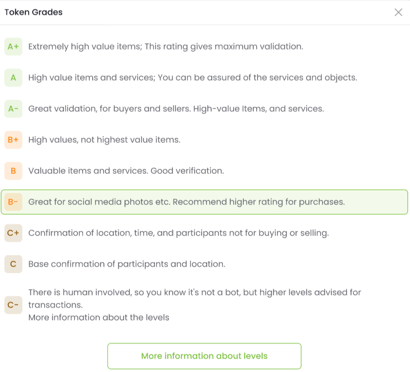Choose the orange B+ grade badge

tap(13, 140)
